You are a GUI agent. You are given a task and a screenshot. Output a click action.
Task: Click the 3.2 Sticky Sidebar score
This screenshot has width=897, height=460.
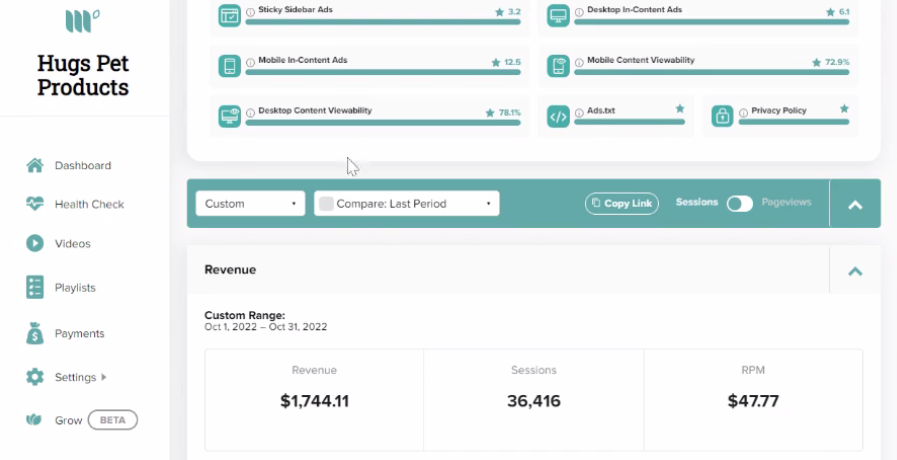[514, 12]
